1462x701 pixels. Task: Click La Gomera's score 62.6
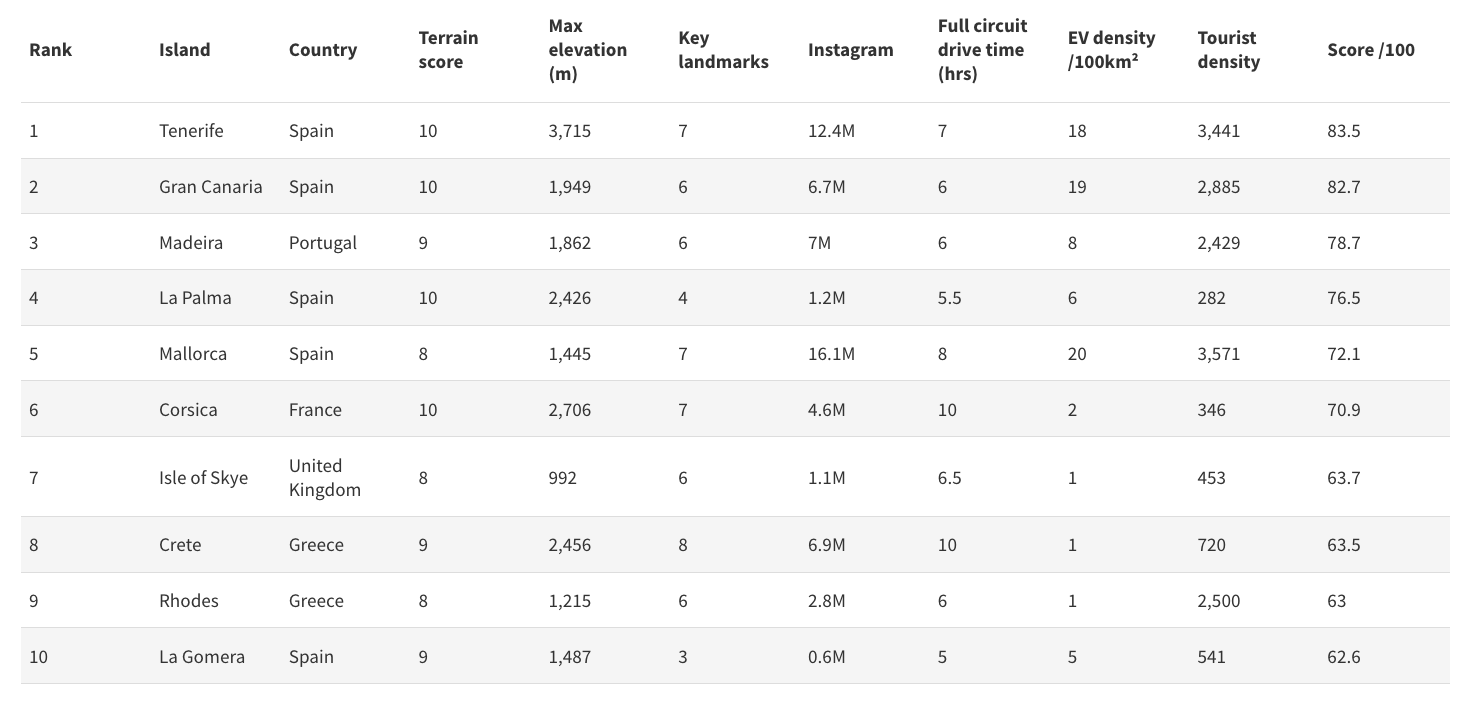(x=1344, y=657)
